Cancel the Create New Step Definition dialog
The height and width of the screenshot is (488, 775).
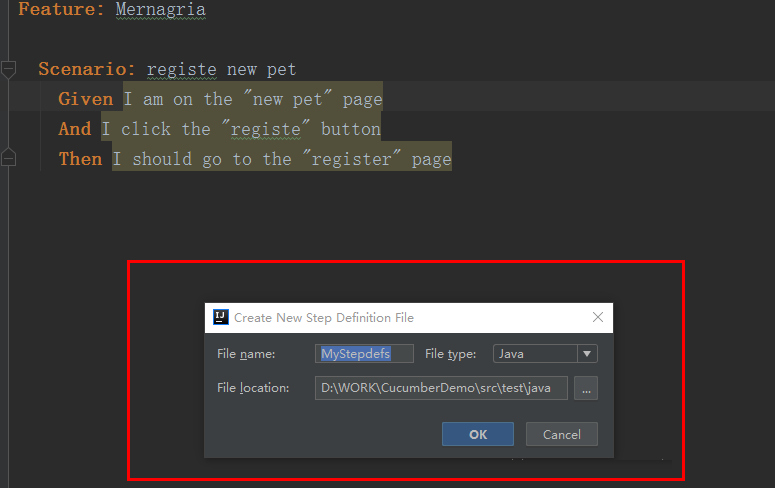[561, 434]
